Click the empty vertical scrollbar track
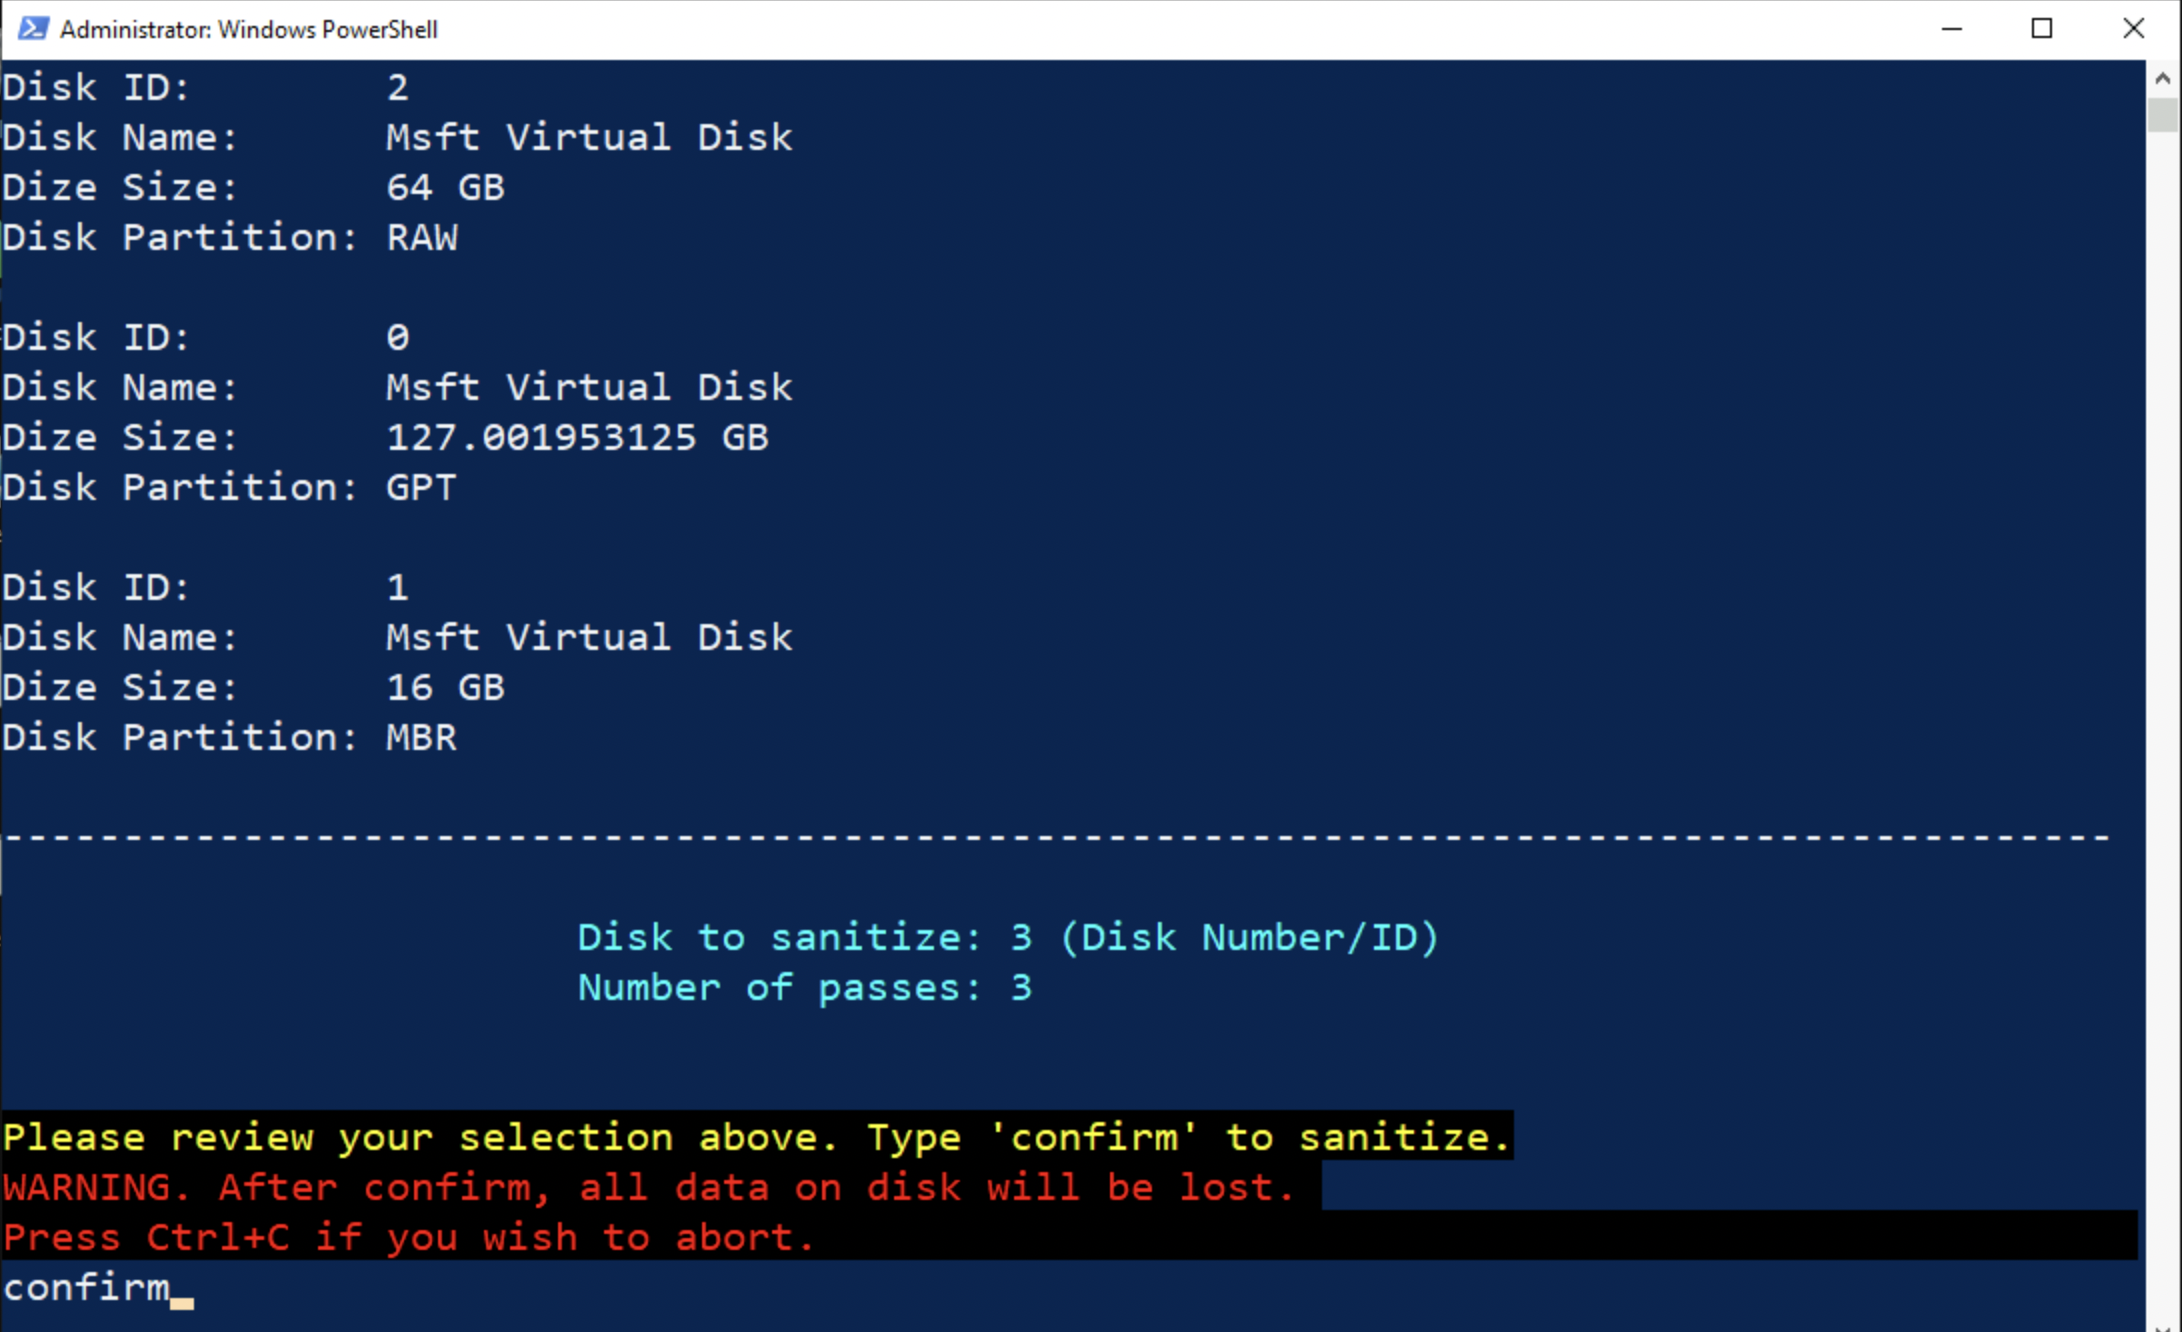This screenshot has height=1332, width=2182. click(2163, 720)
